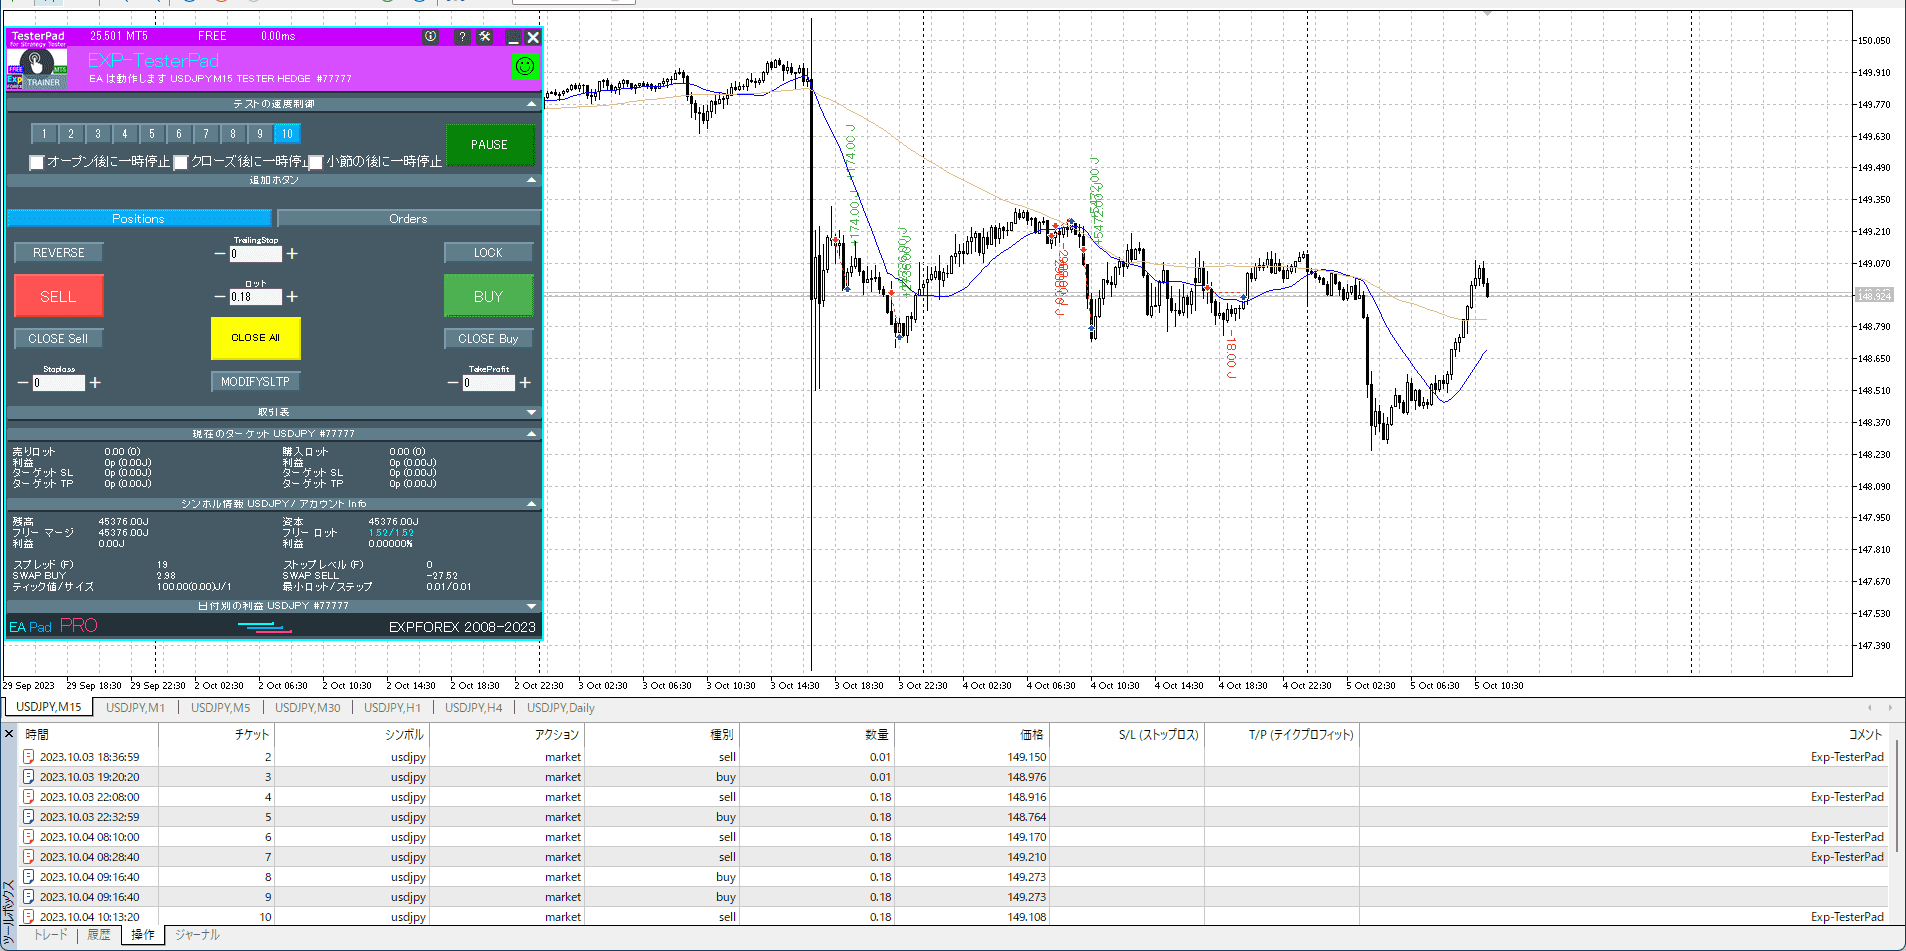Screen dimensions: 1906x951
Task: Click the info icon in TesterPad header
Action: click(430, 37)
